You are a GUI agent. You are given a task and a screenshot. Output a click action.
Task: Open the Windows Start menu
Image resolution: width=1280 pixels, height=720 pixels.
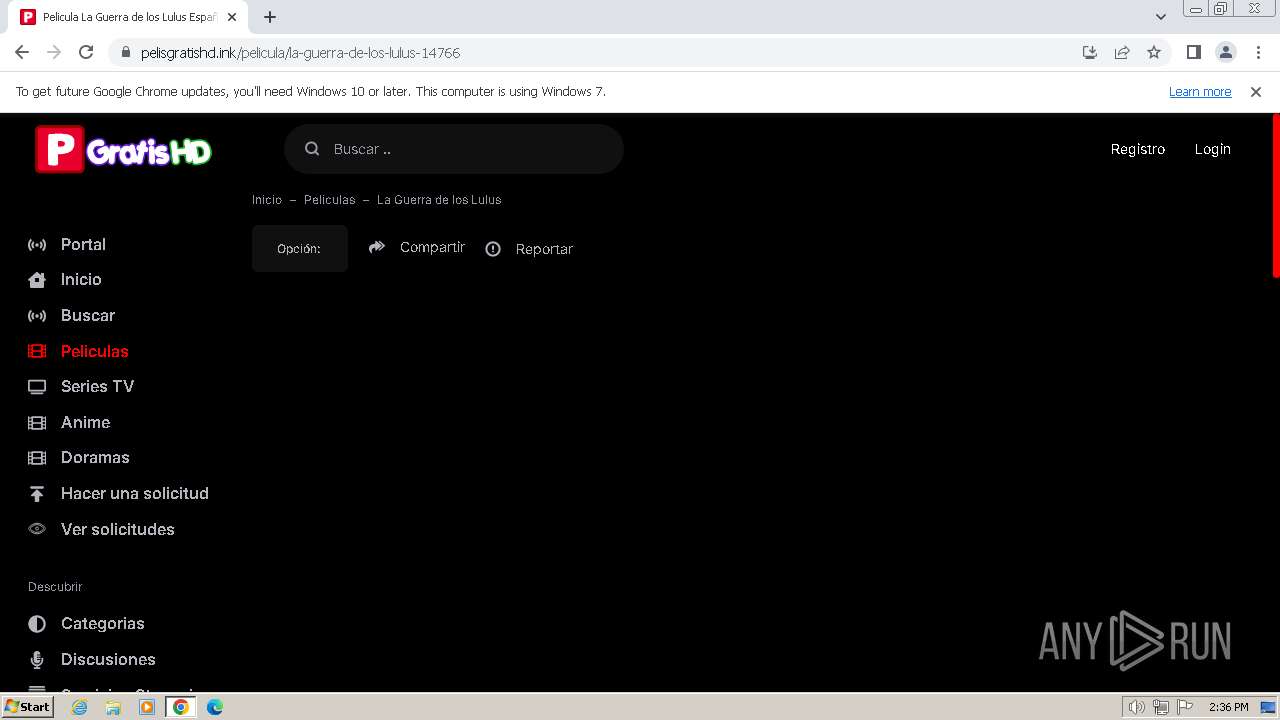(28, 707)
